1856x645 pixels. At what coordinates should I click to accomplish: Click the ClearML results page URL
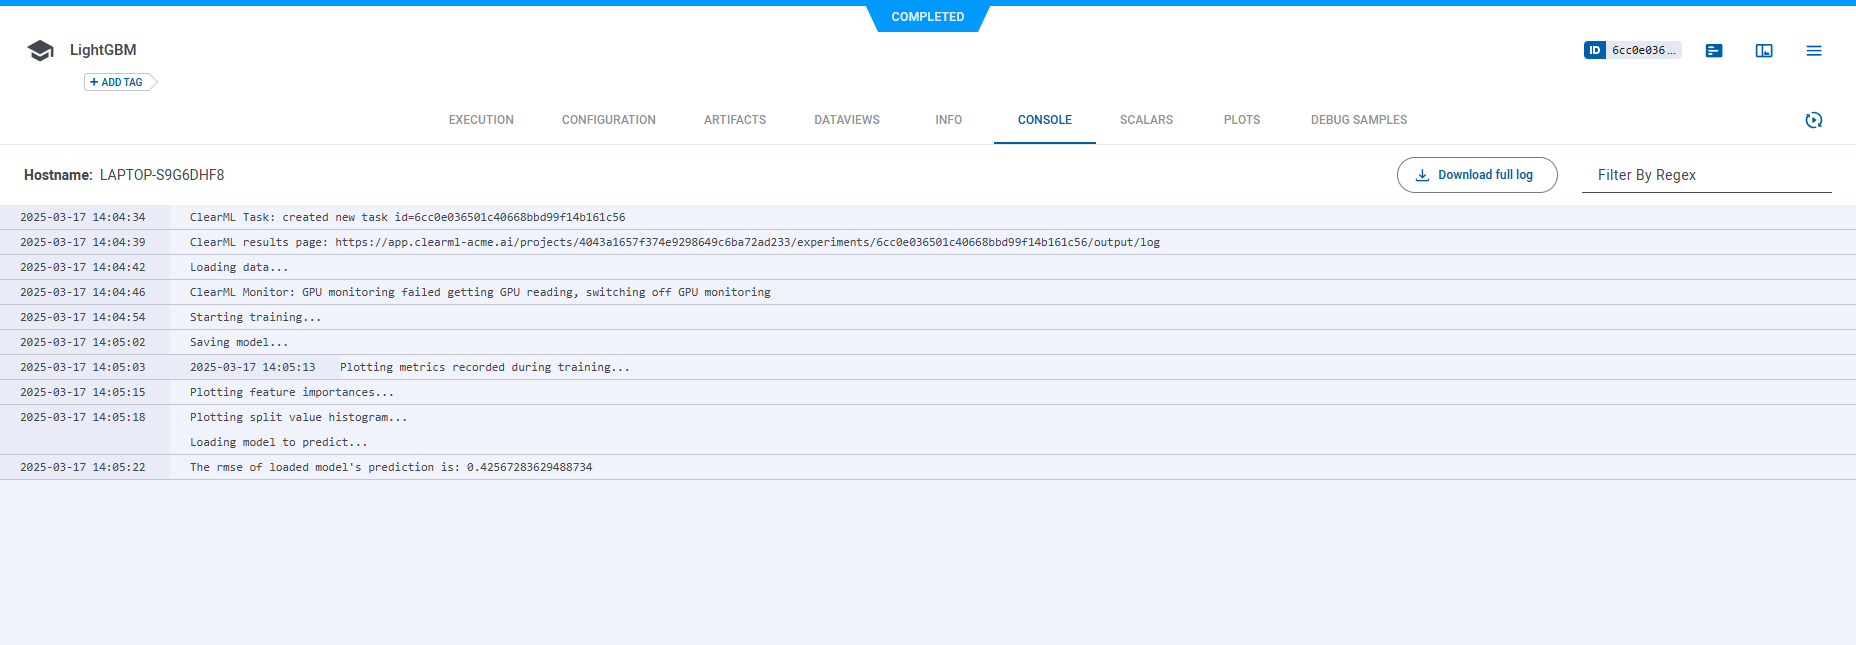point(746,242)
